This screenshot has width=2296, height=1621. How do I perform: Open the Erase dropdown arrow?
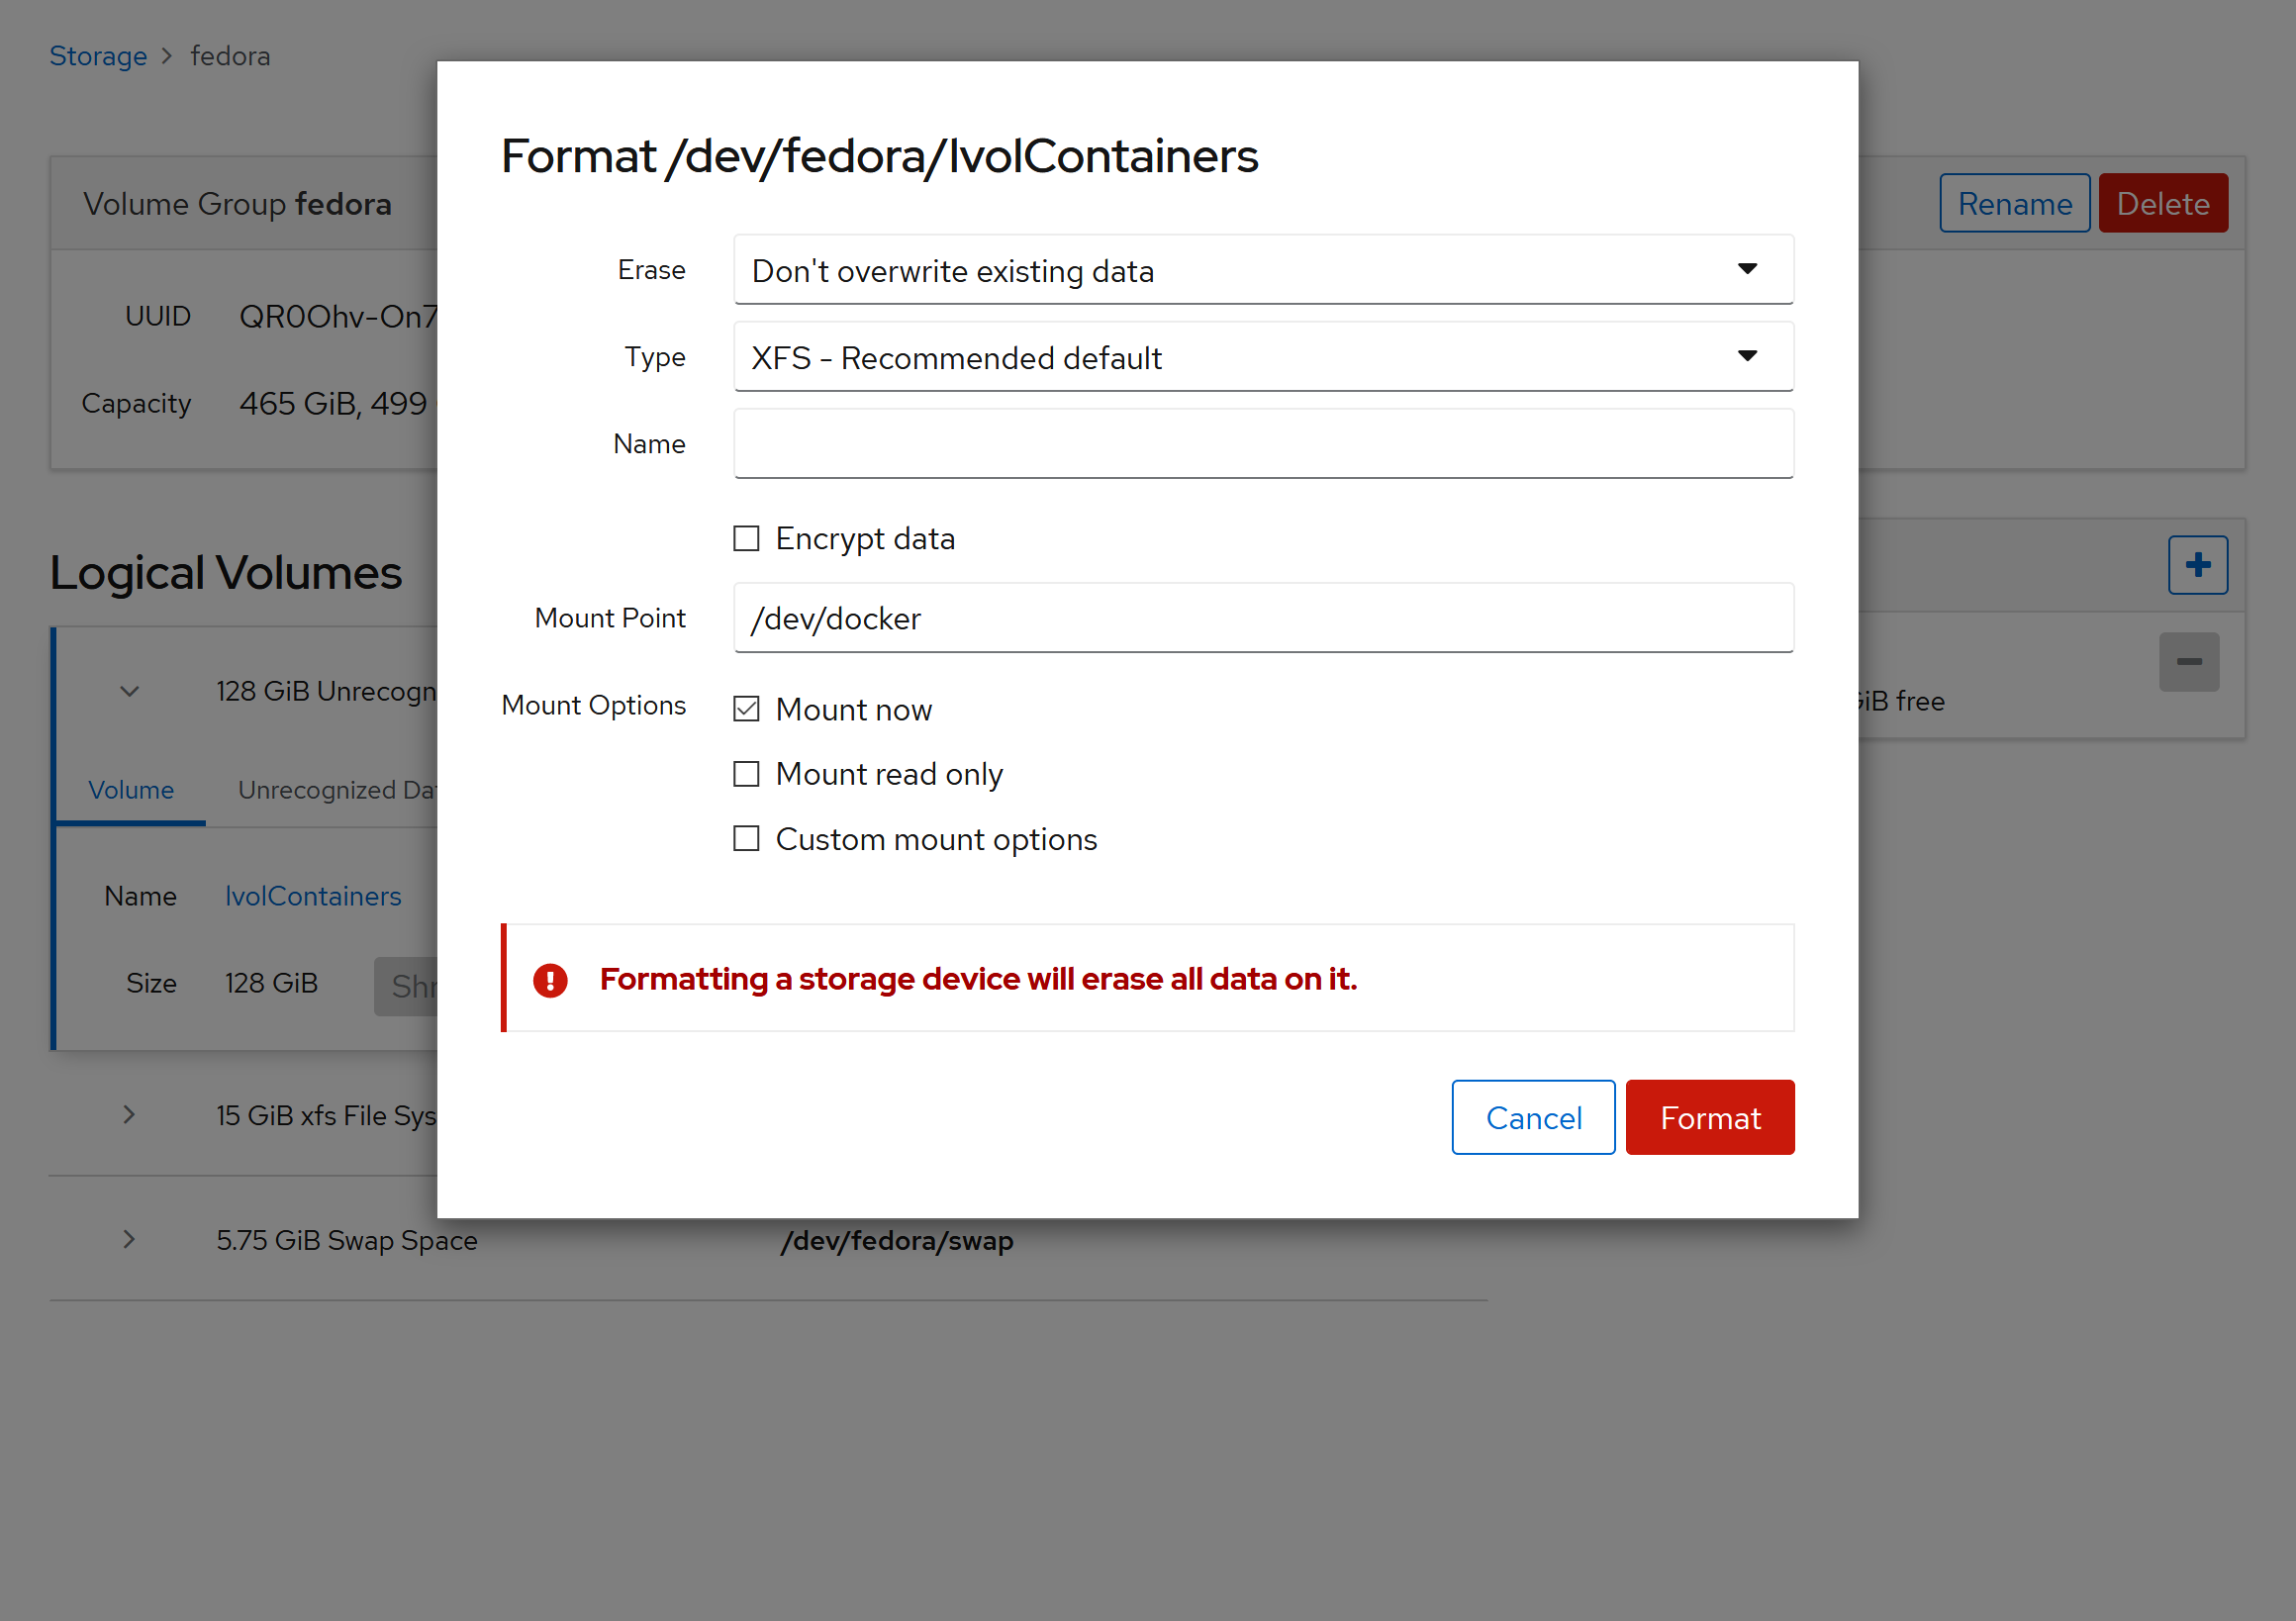(x=1746, y=269)
